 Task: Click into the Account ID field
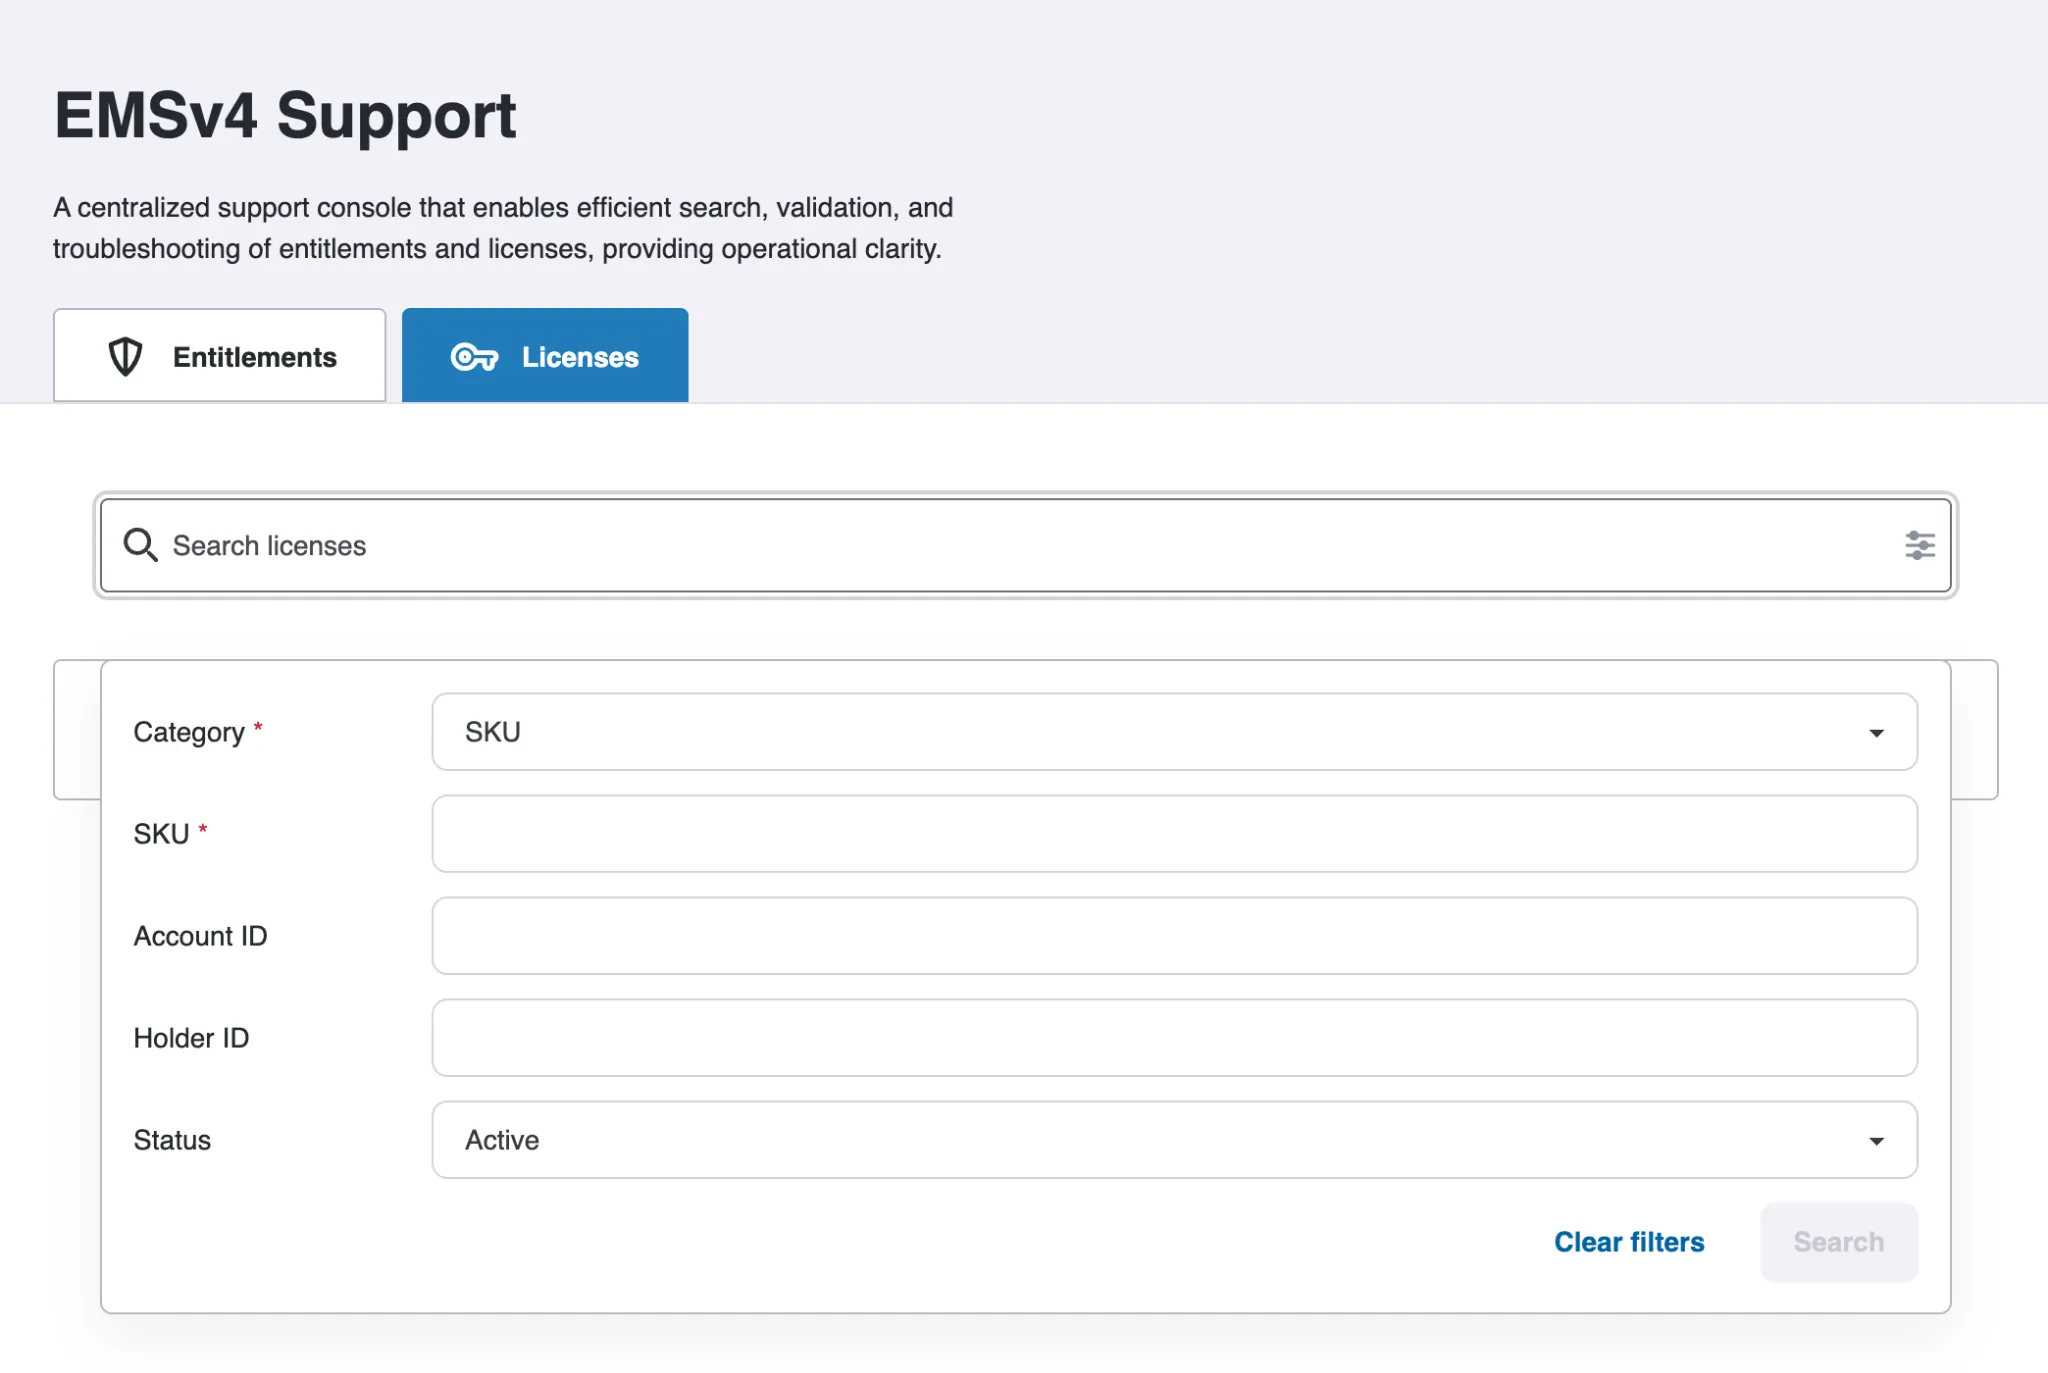click(x=1174, y=936)
